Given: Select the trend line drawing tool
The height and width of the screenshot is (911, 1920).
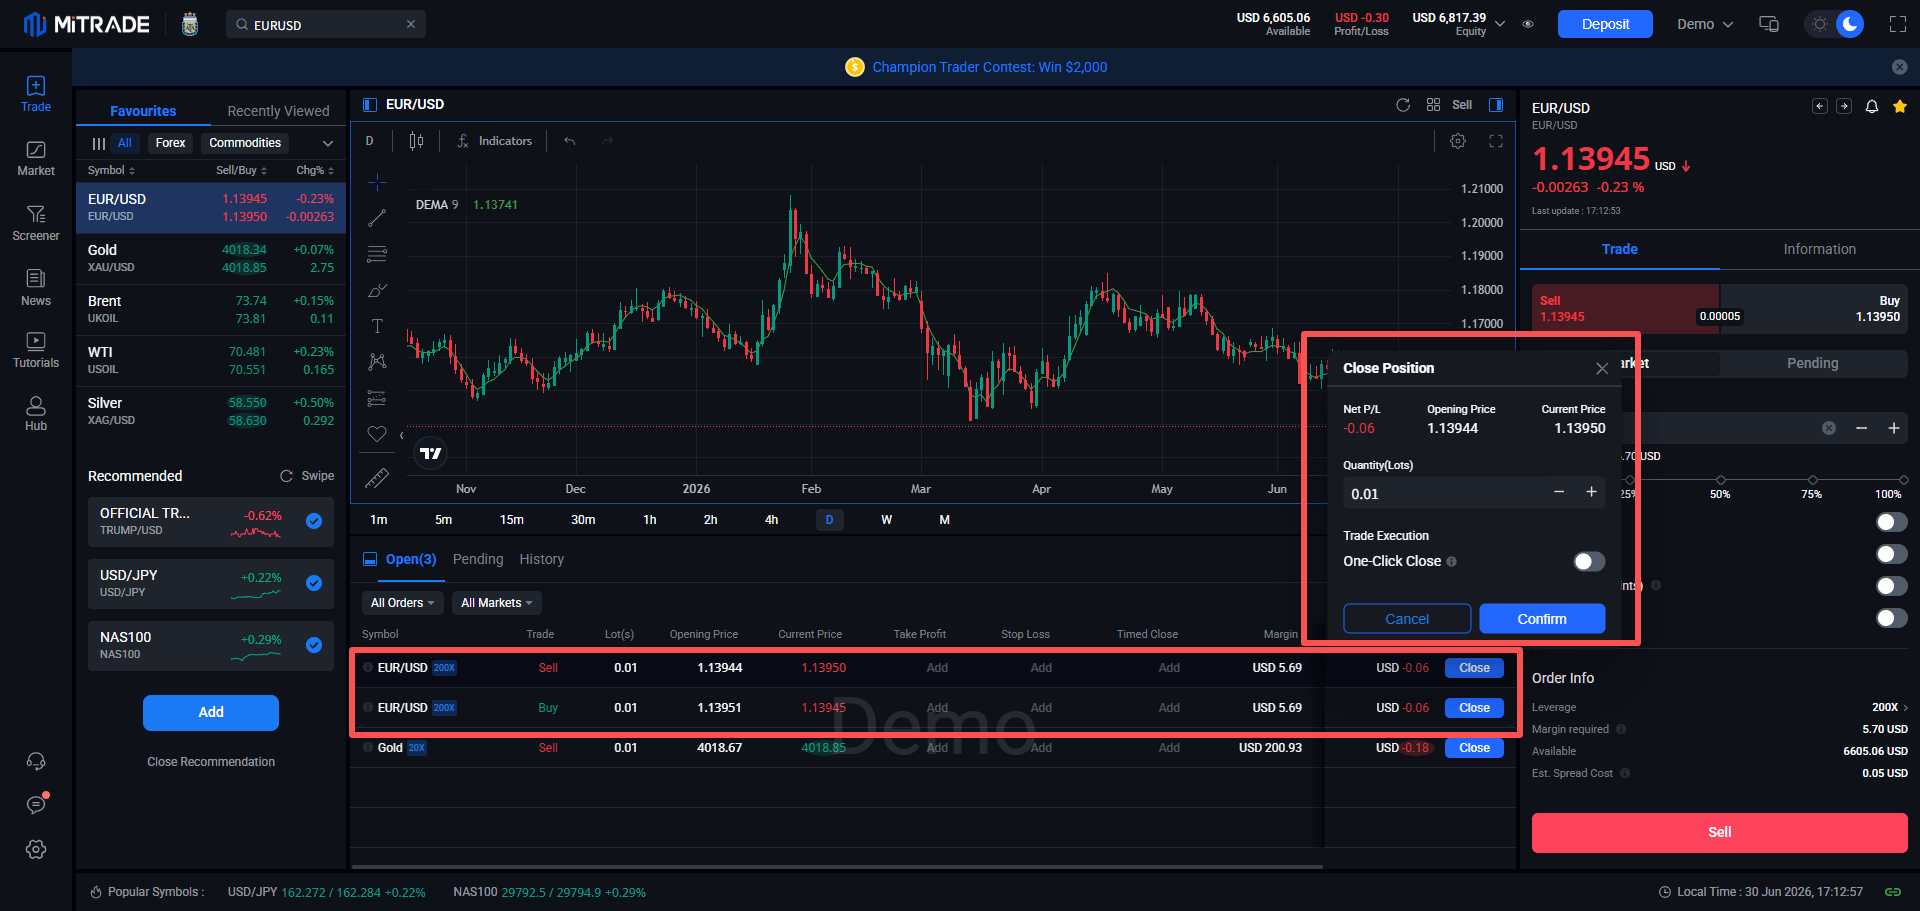Looking at the screenshot, I should click(x=377, y=218).
